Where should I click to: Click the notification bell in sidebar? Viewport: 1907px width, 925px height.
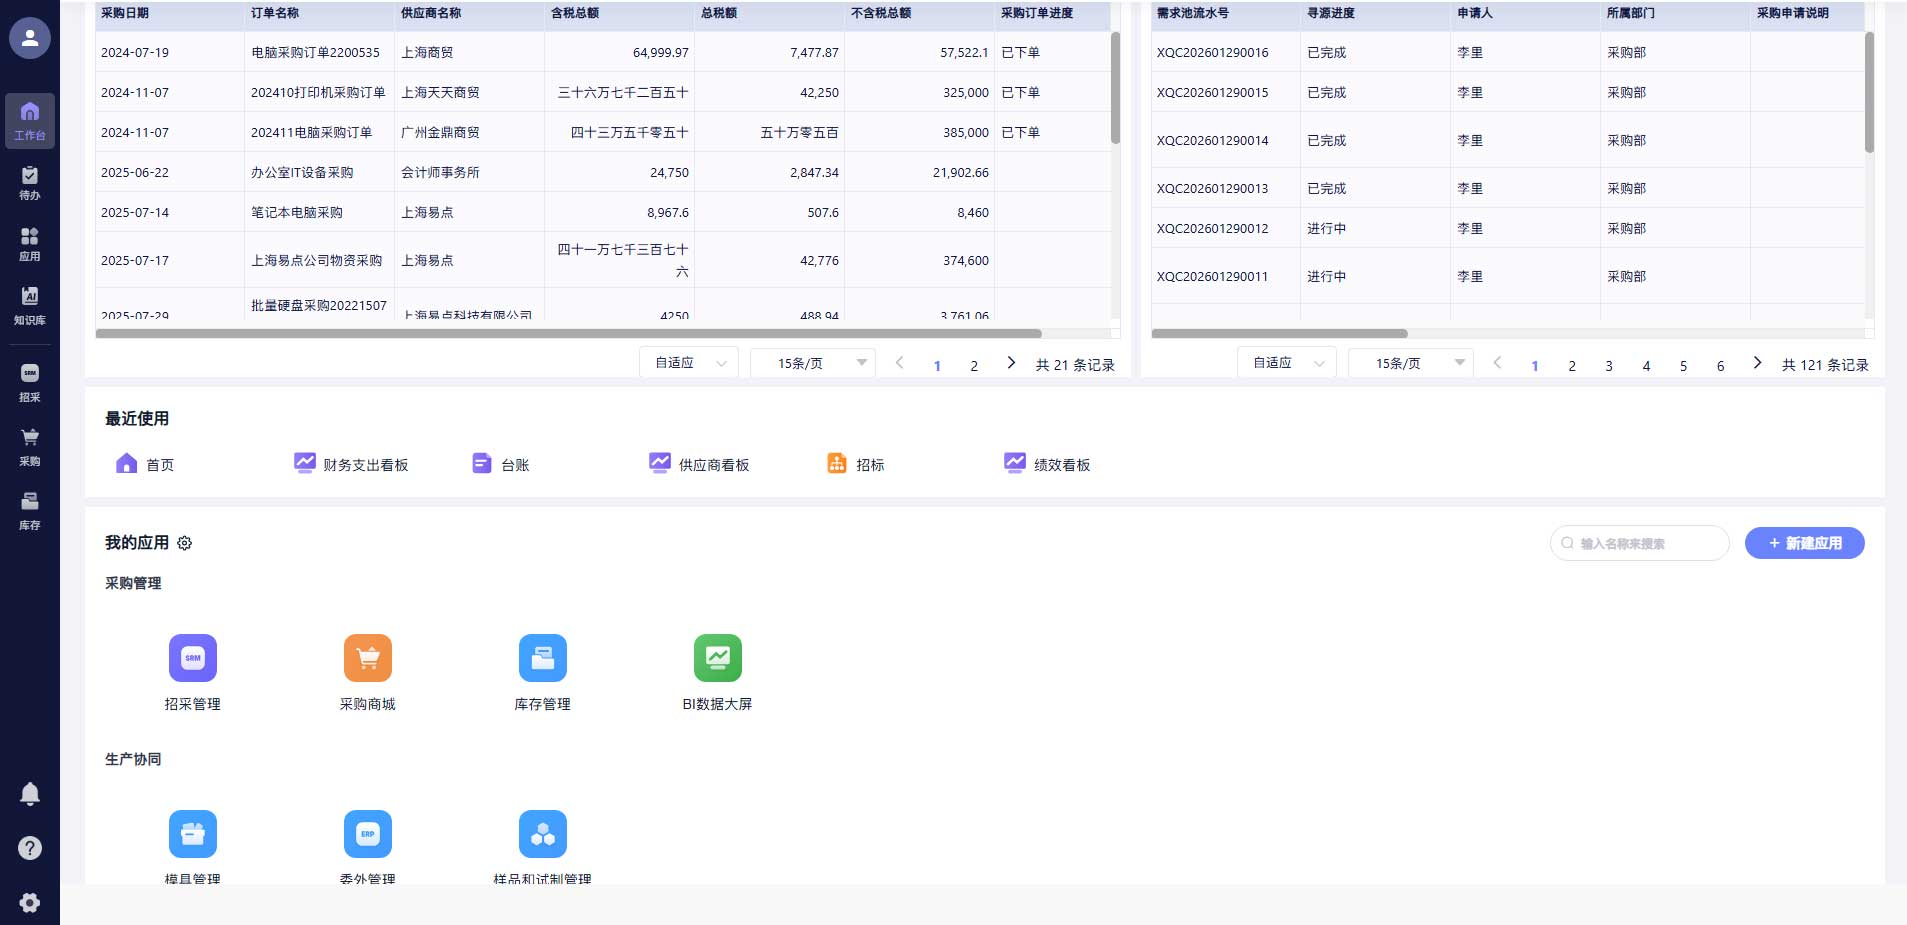click(x=30, y=794)
